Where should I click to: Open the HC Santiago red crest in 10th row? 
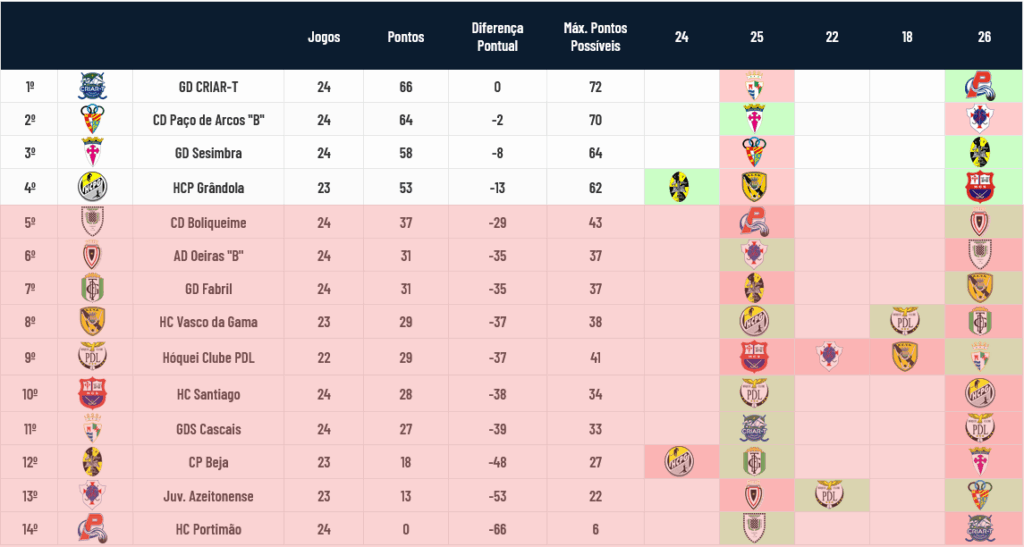coord(92,394)
